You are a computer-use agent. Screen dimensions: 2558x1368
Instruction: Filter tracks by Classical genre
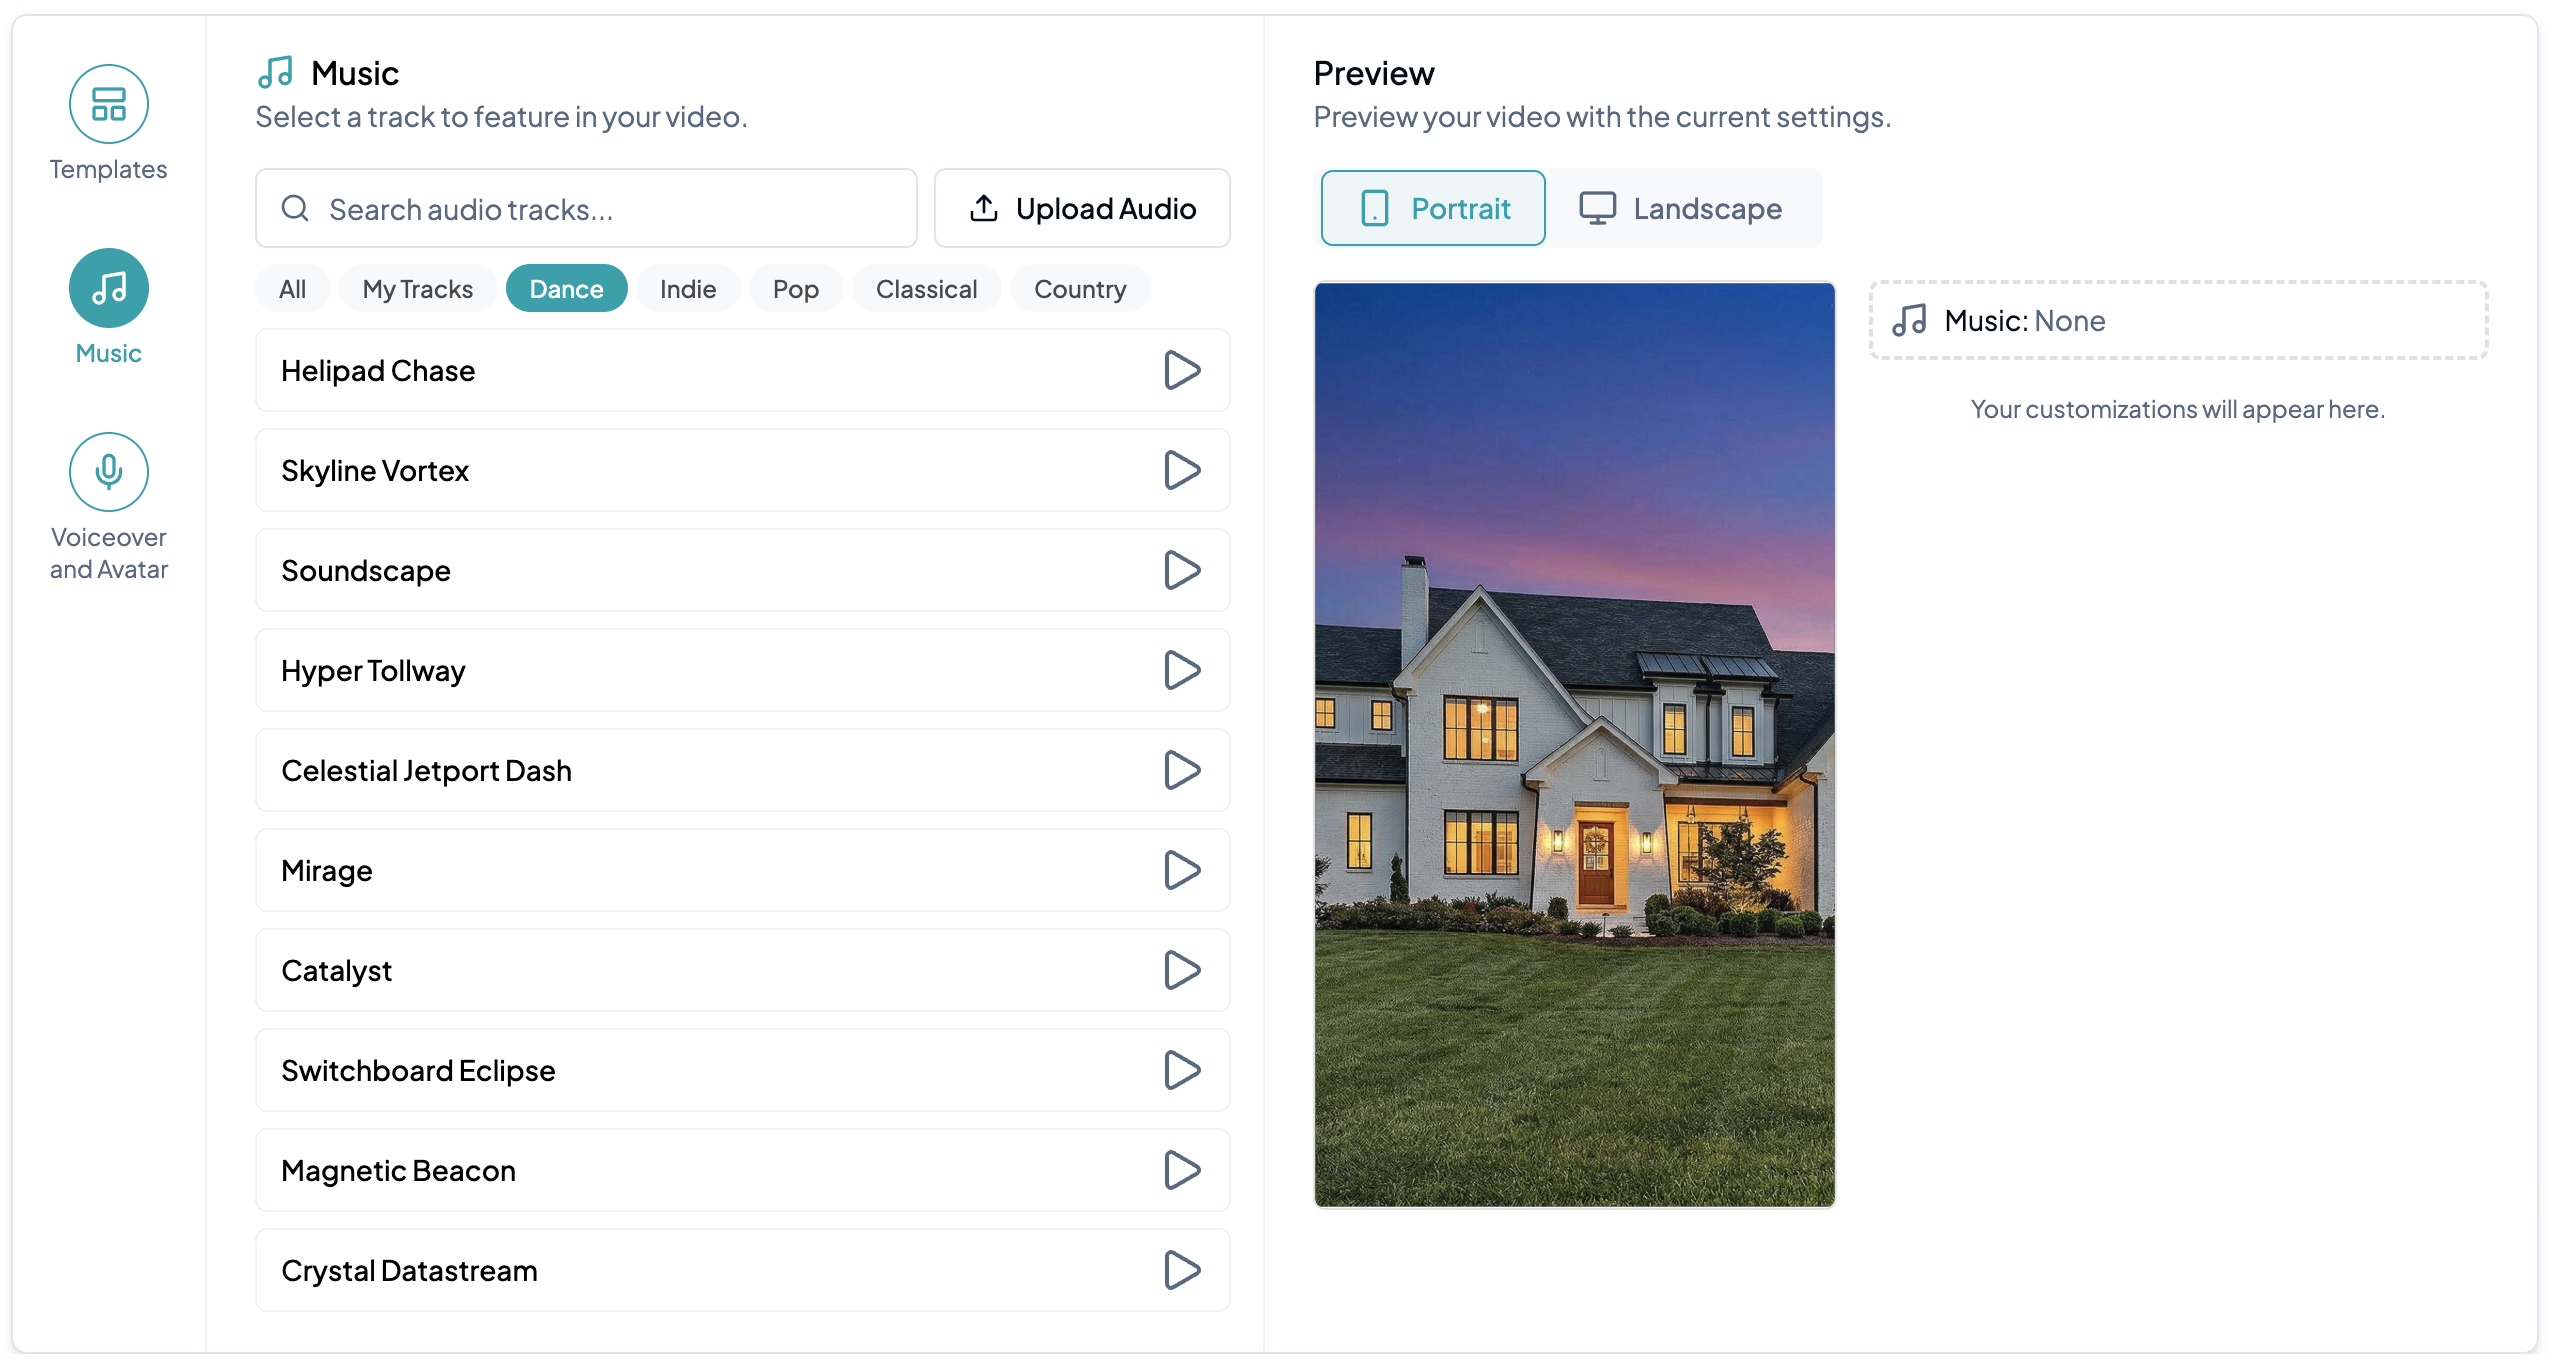(926, 289)
